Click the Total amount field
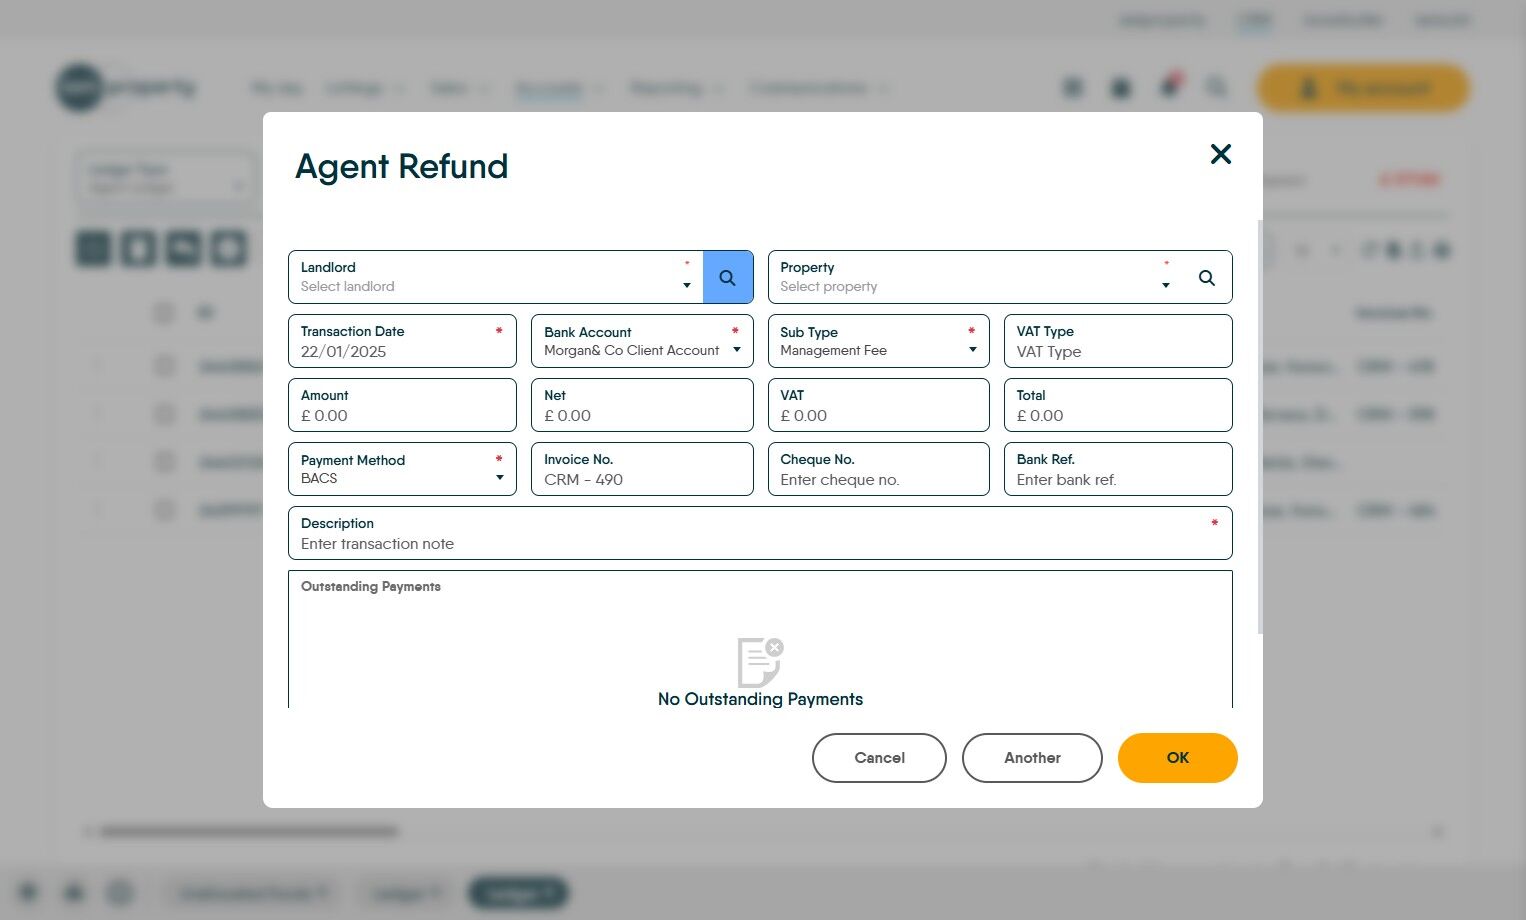1526x920 pixels. click(1118, 405)
